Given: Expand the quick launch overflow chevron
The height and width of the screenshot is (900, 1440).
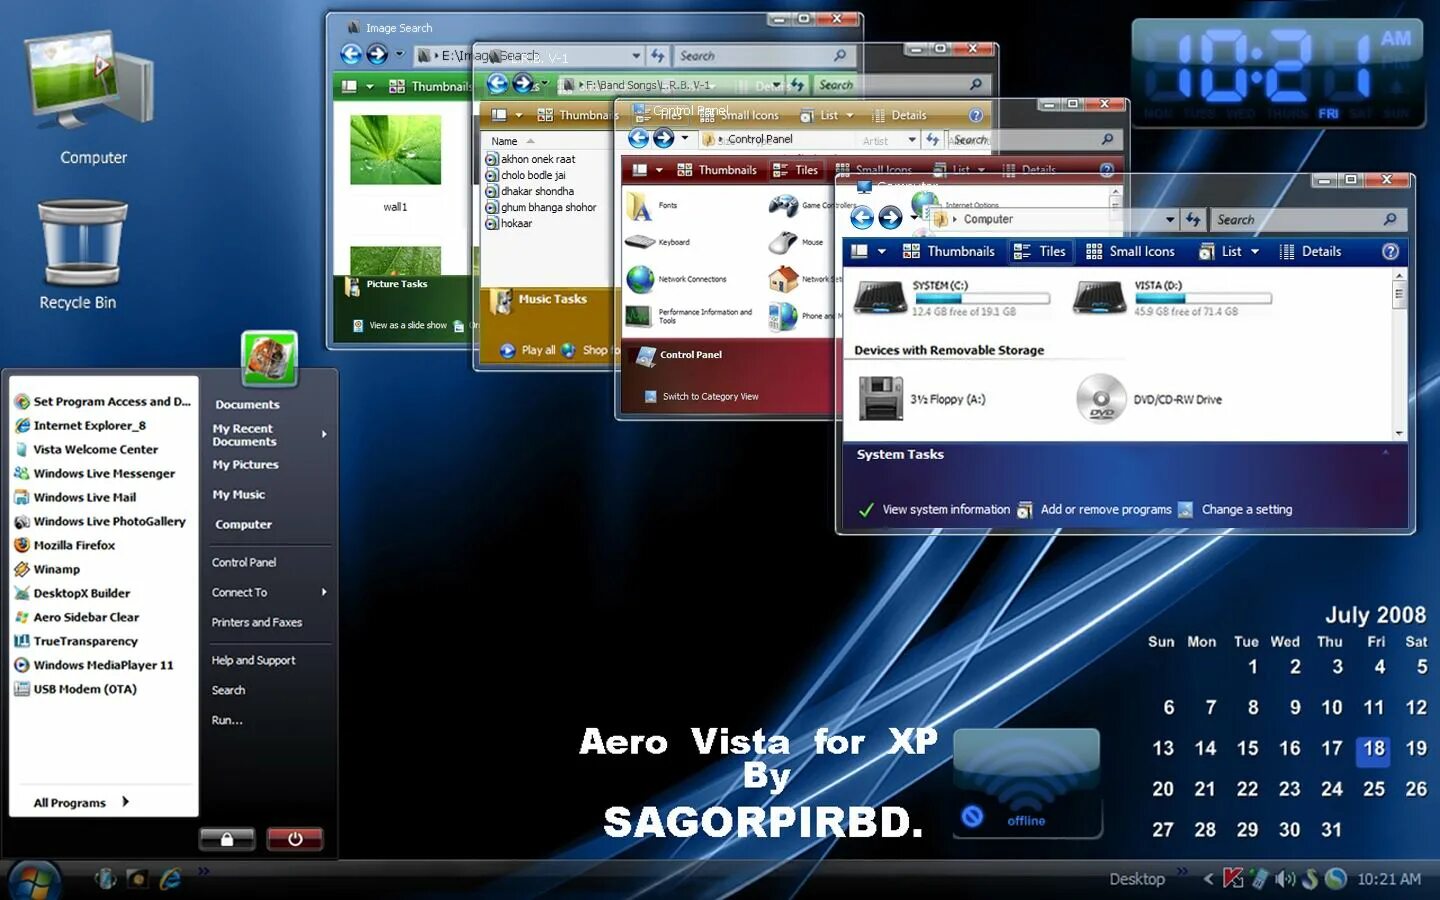Looking at the screenshot, I should tap(204, 871).
